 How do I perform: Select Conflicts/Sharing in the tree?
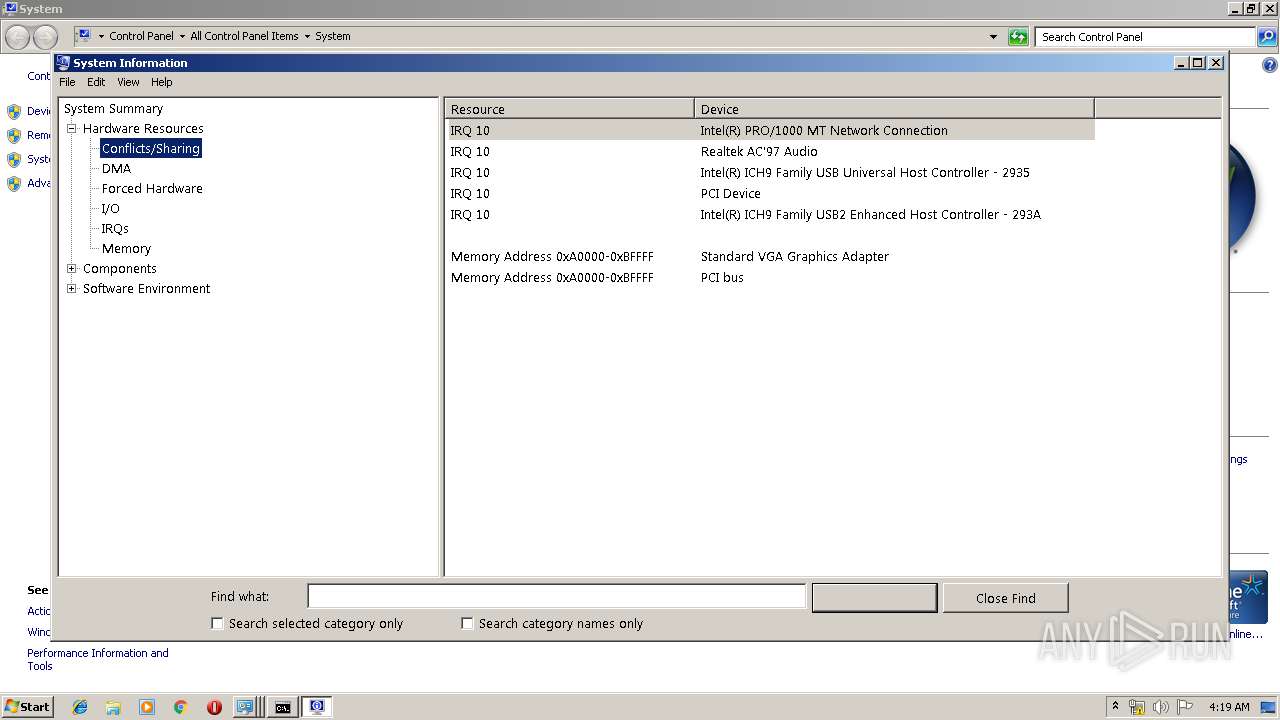click(151, 148)
